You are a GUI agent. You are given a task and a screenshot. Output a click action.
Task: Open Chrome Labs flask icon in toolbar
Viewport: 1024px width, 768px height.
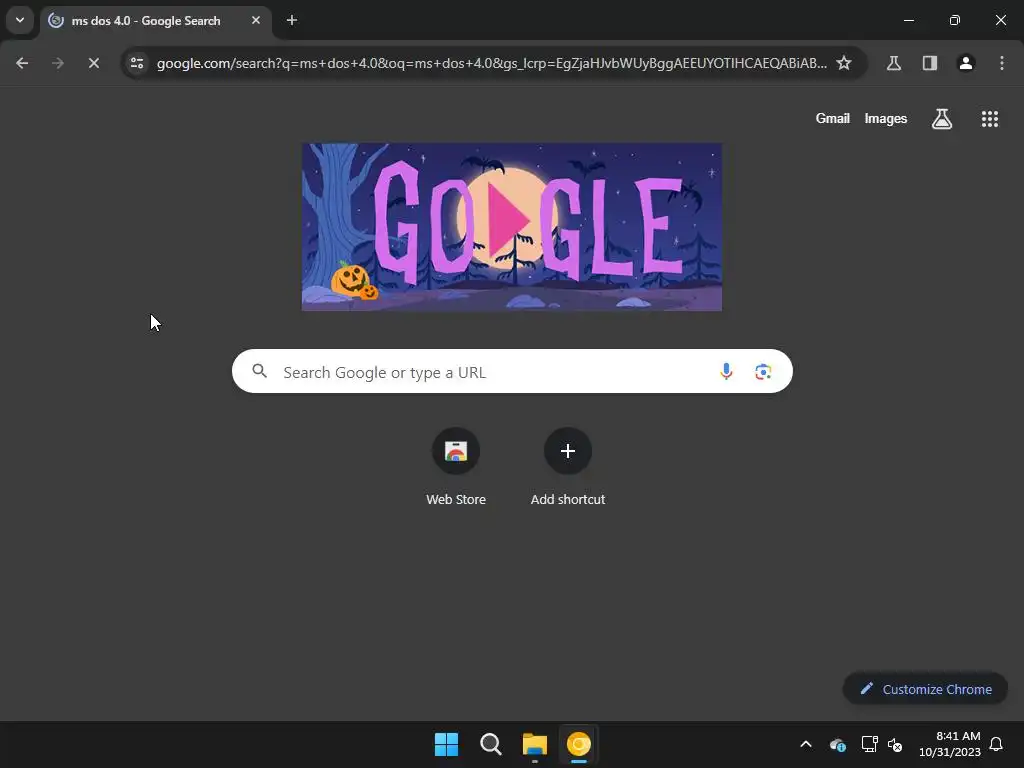pos(893,63)
